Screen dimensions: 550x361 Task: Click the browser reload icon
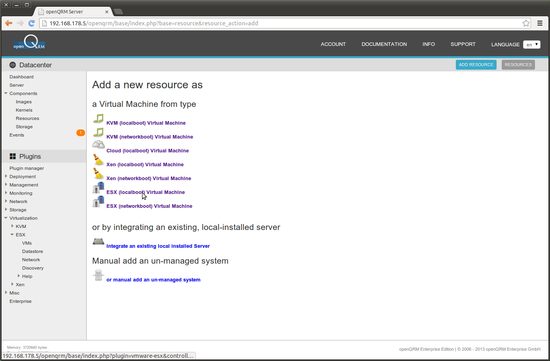coord(32,23)
